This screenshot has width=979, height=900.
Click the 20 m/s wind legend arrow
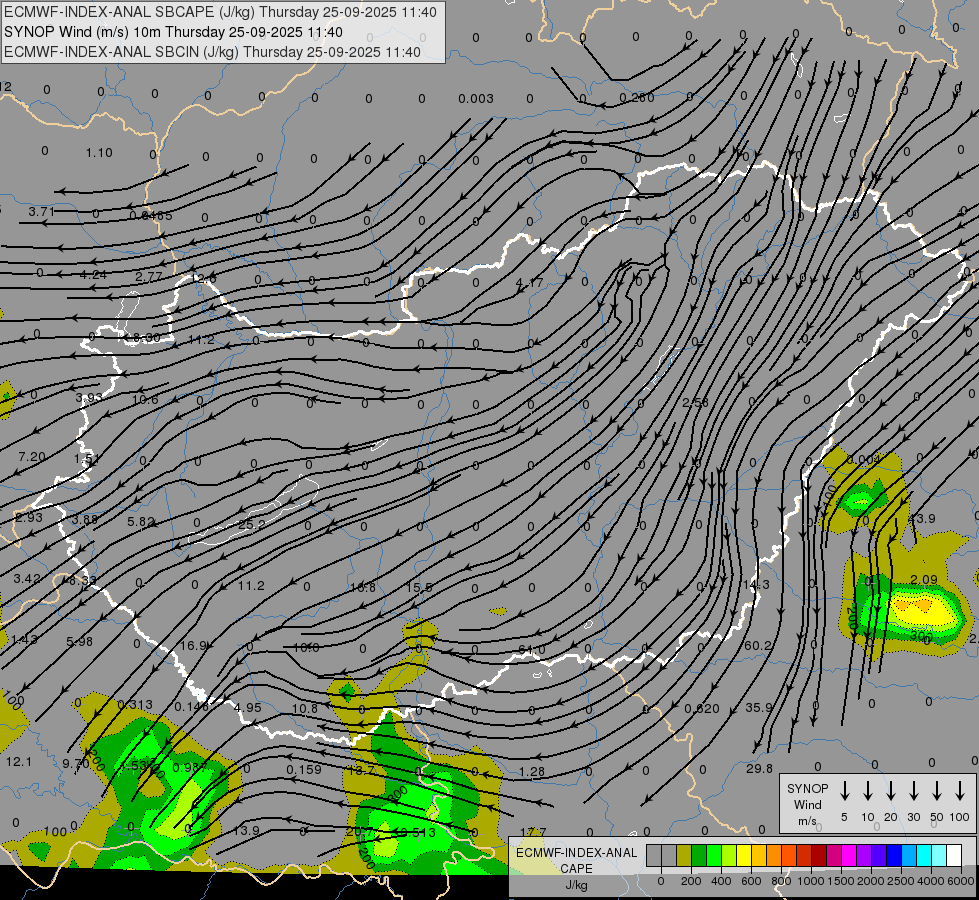point(891,790)
